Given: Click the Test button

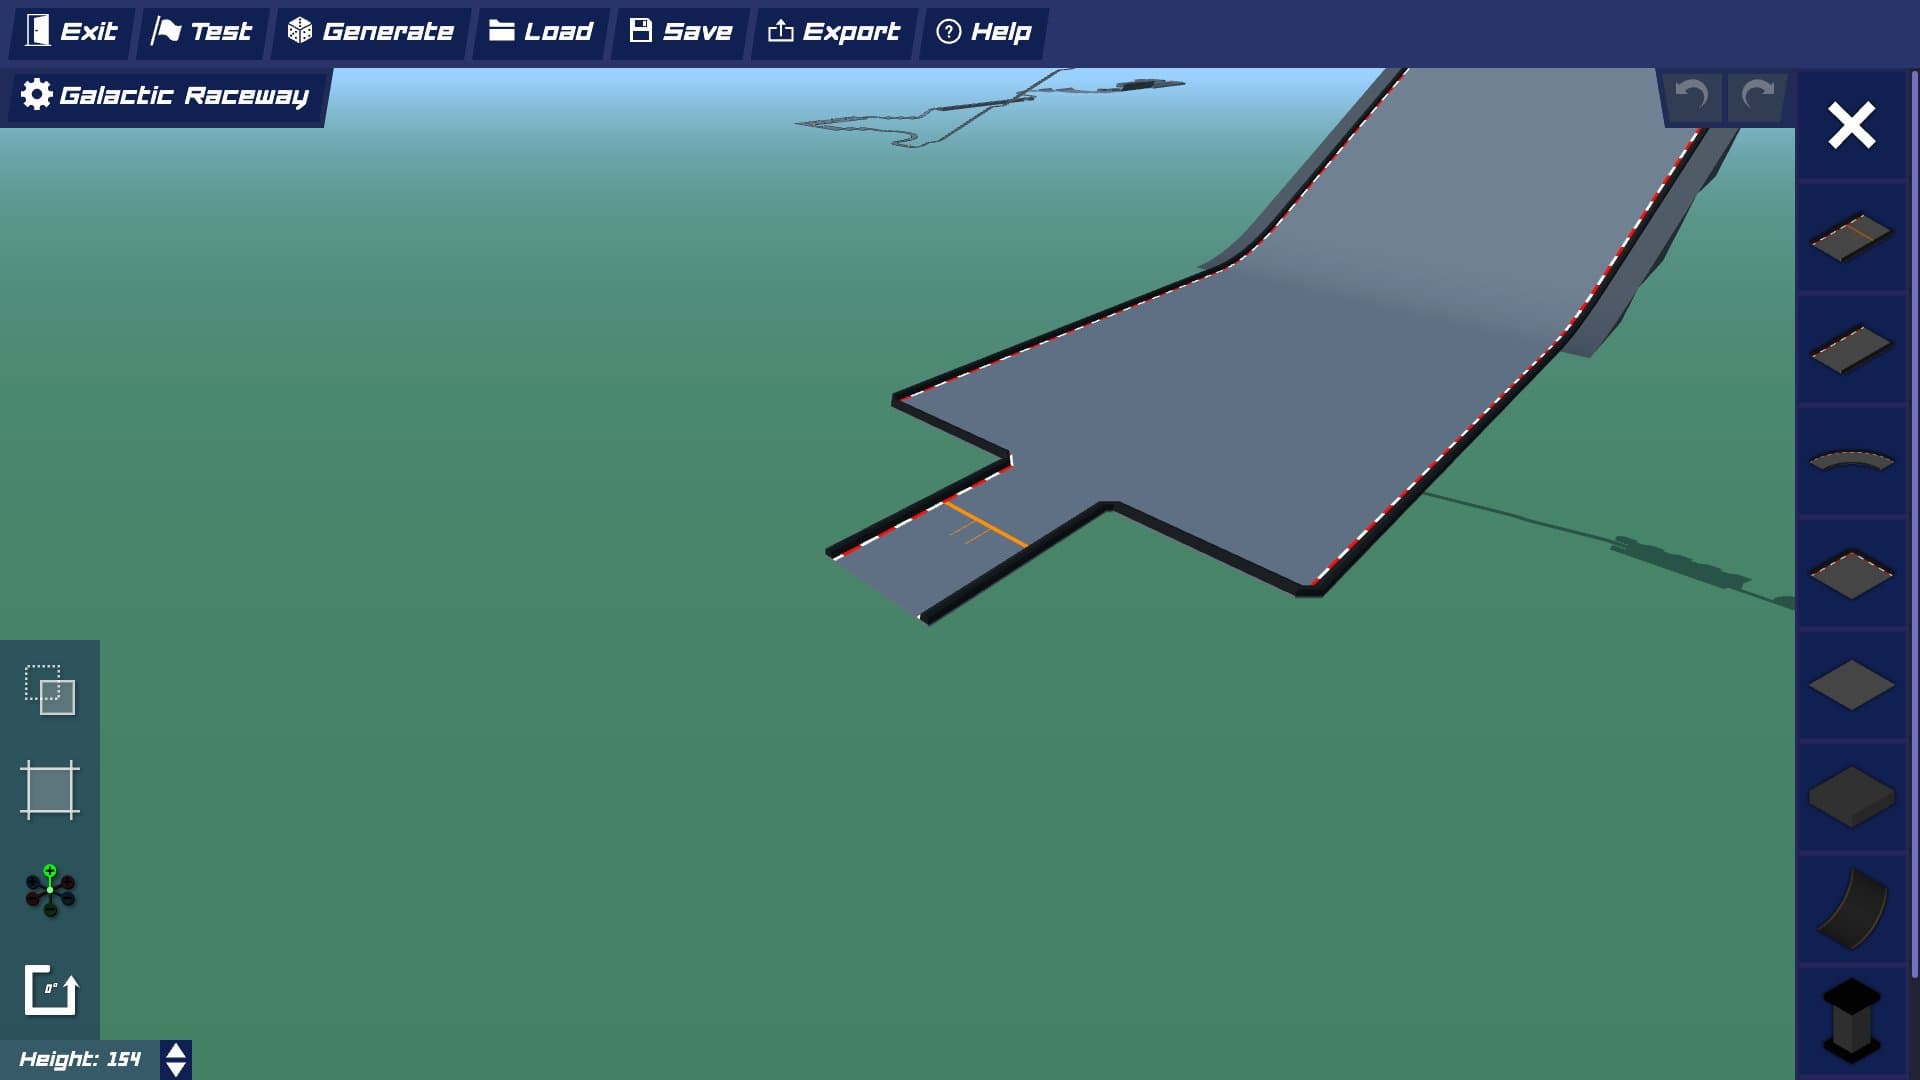Looking at the screenshot, I should click(202, 32).
